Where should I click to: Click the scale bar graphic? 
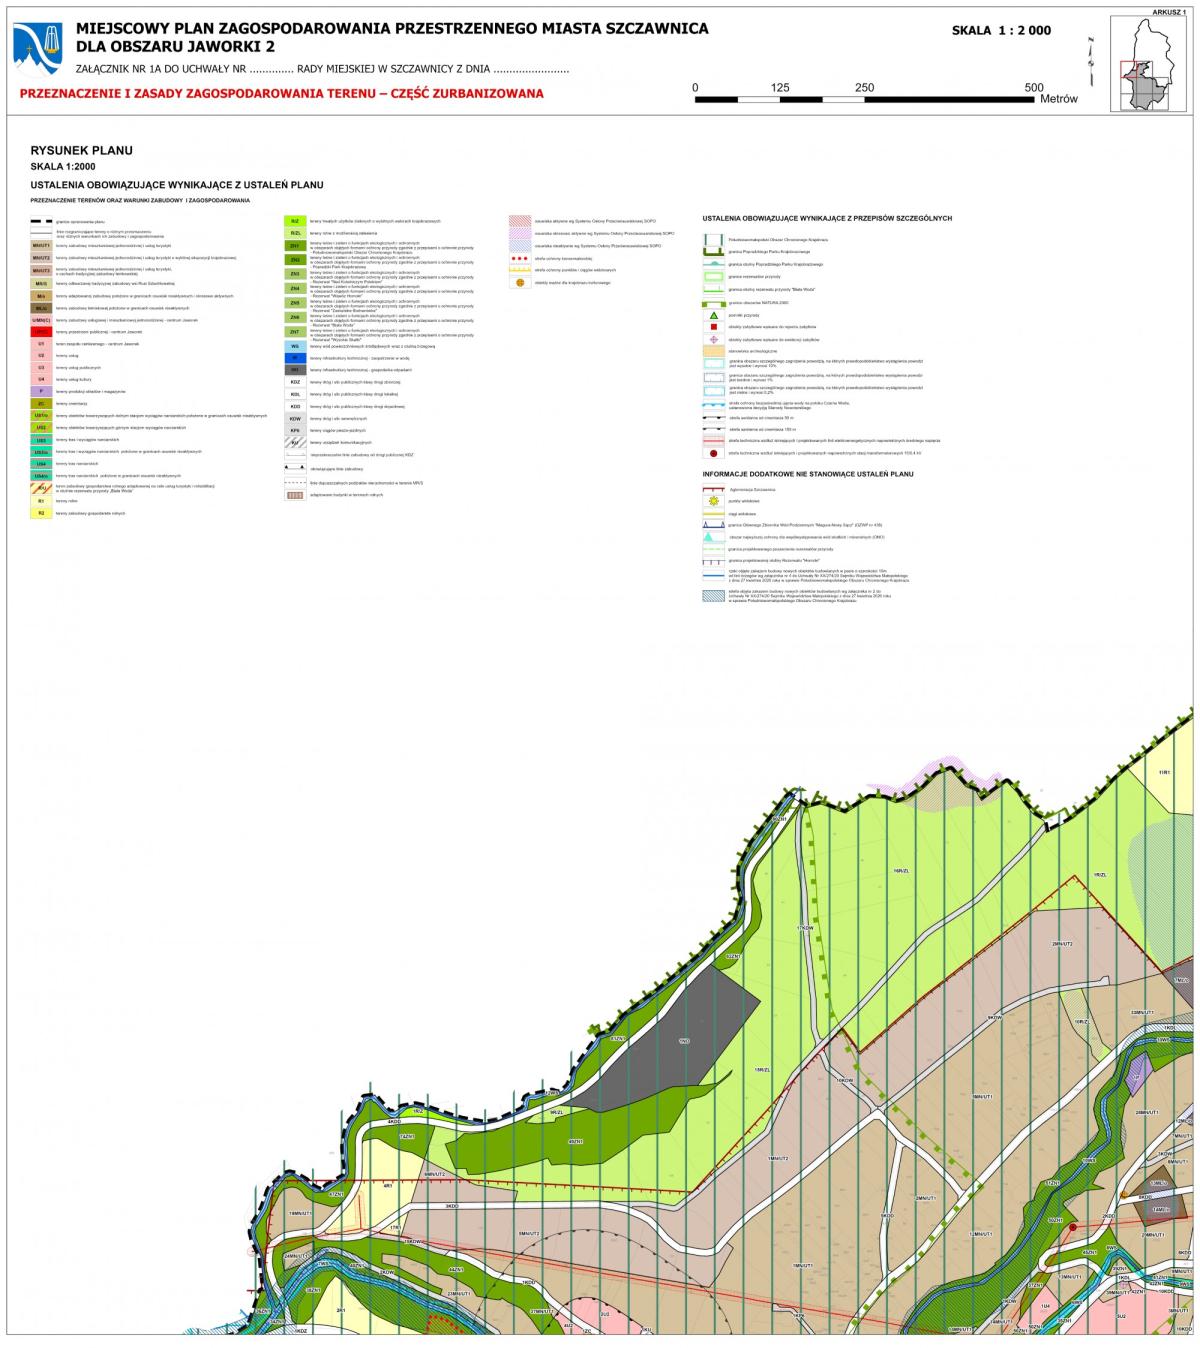[865, 99]
